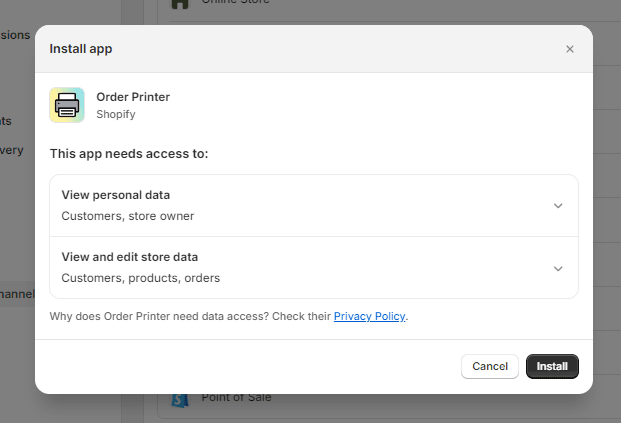
Task: Click the partially hidden sidebar item ending in 'very'
Action: [12, 150]
